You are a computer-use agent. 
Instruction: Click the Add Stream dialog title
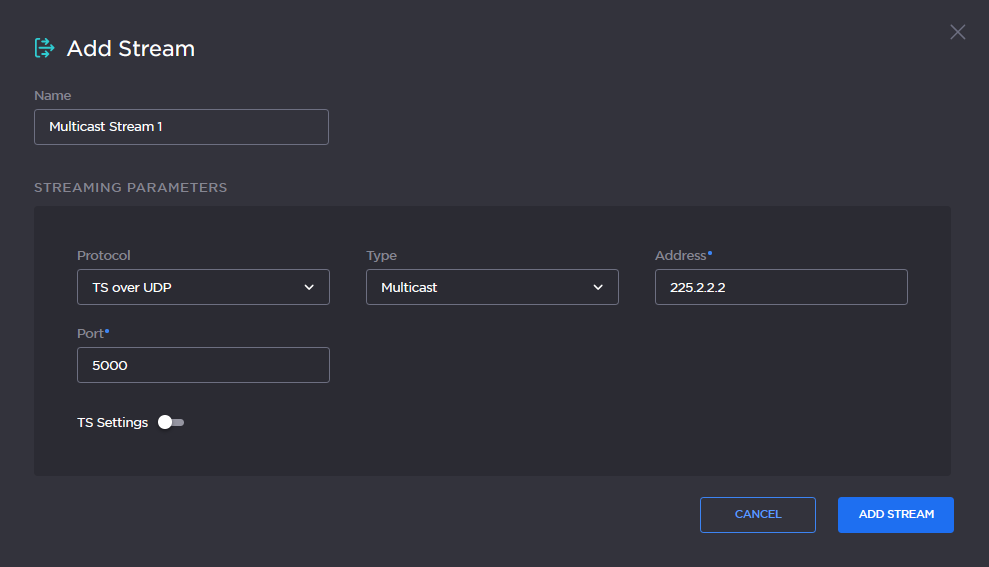[130, 48]
